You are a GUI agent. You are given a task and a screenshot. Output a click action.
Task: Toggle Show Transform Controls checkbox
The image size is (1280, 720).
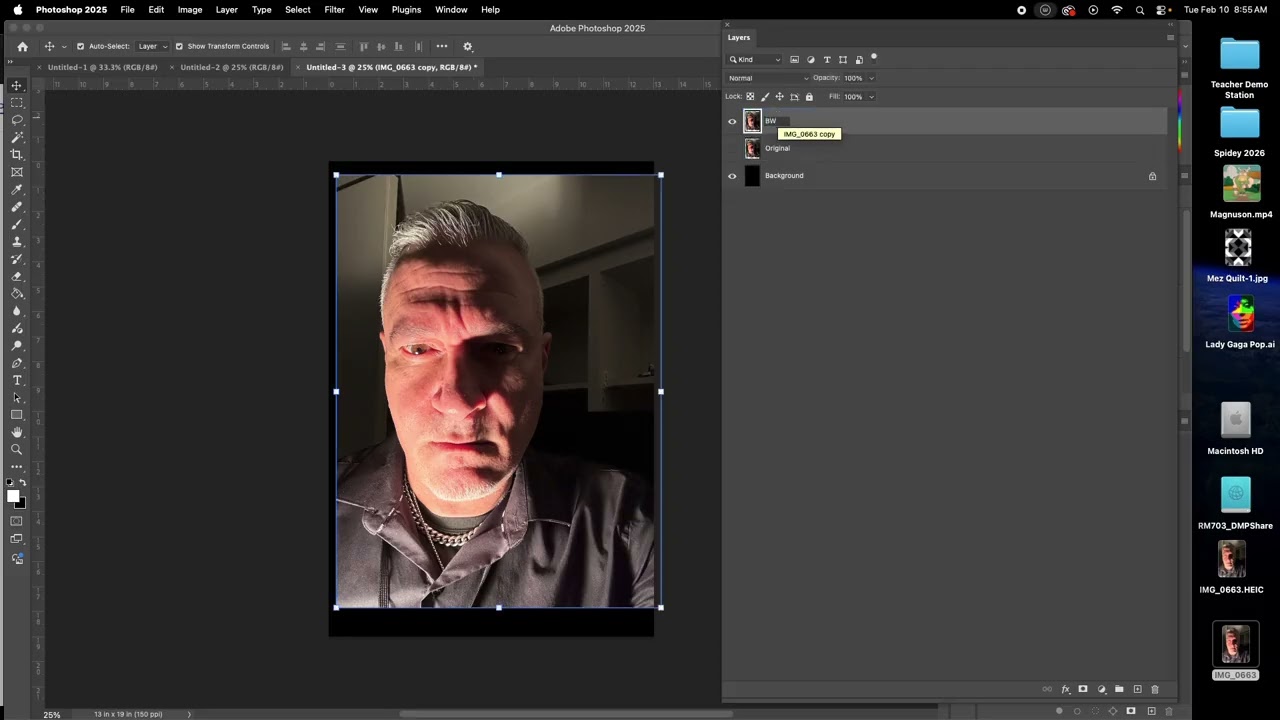point(179,46)
